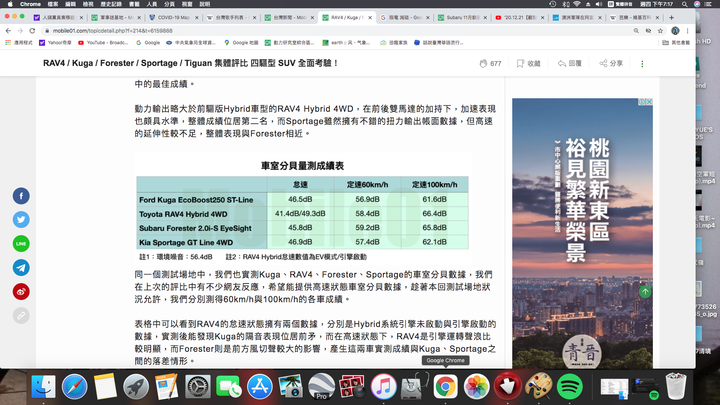
Task: Select the 41.4dB/49.3dB RAV4 idle value
Action: point(300,214)
